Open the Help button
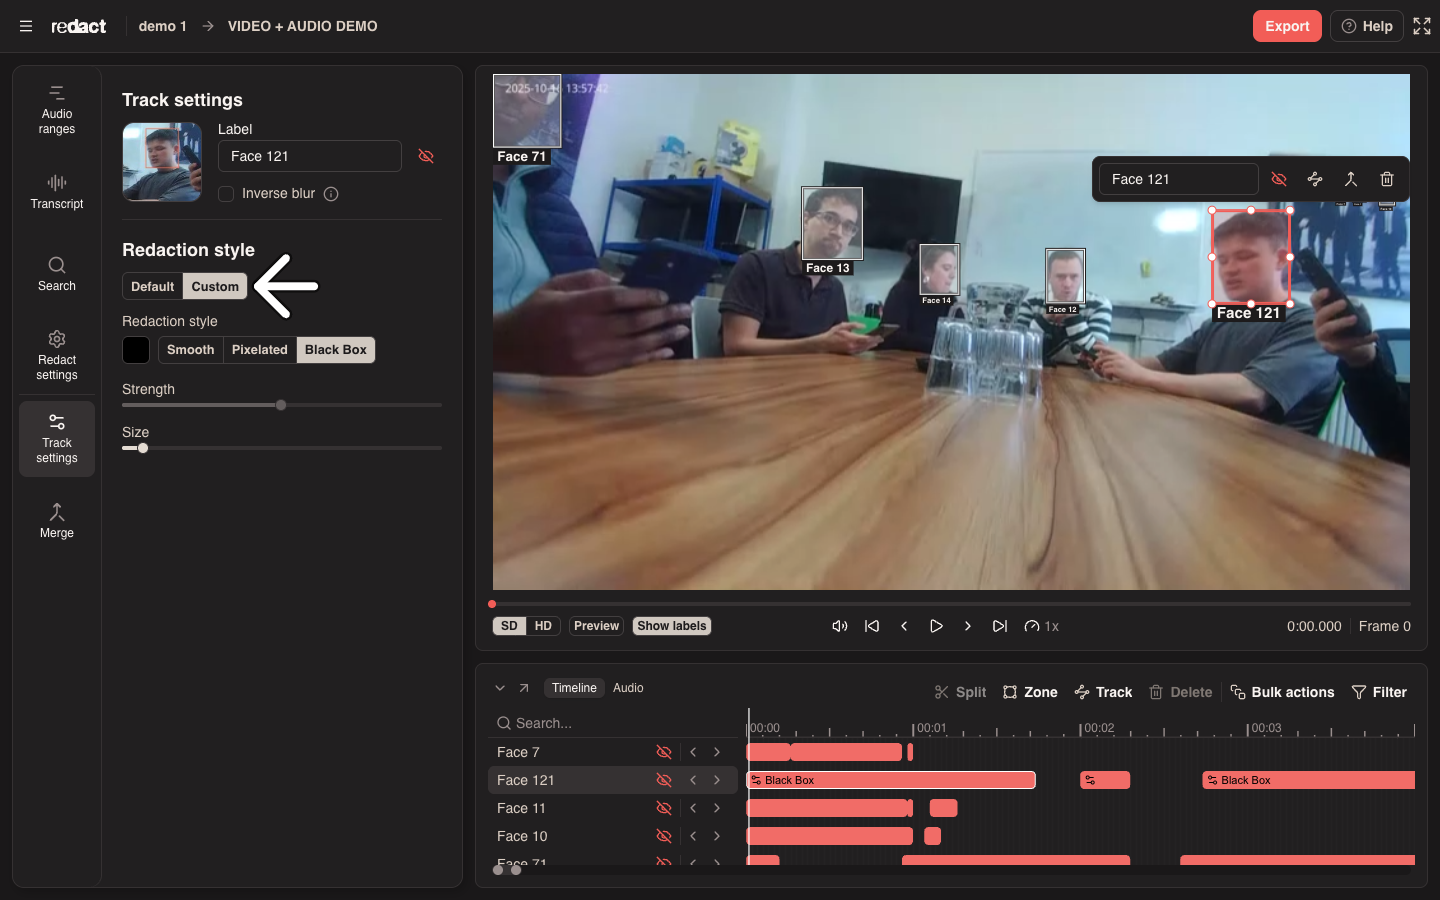Viewport: 1440px width, 900px height. tap(1367, 26)
